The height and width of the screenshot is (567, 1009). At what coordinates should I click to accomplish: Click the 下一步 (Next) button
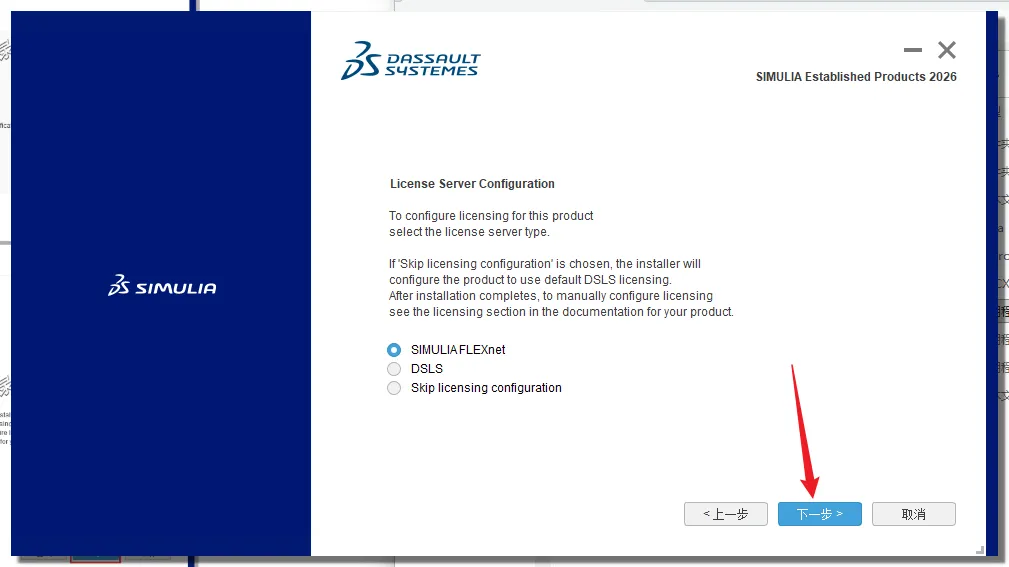pyautogui.click(x=819, y=514)
